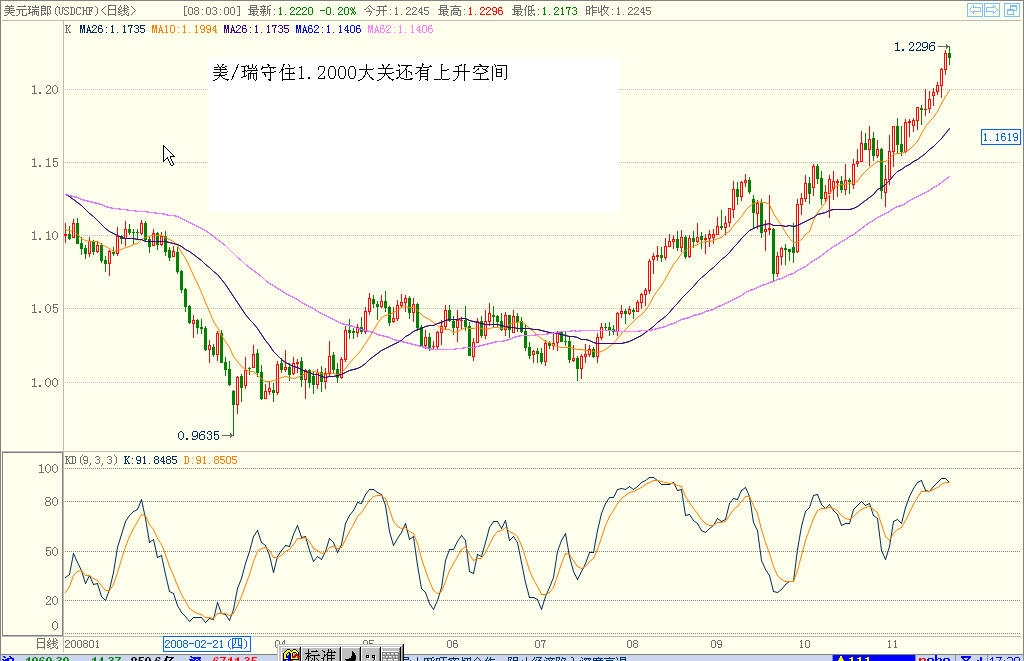Toggle half/full width moon icon
Viewport: 1024px width, 661px height.
click(351, 655)
